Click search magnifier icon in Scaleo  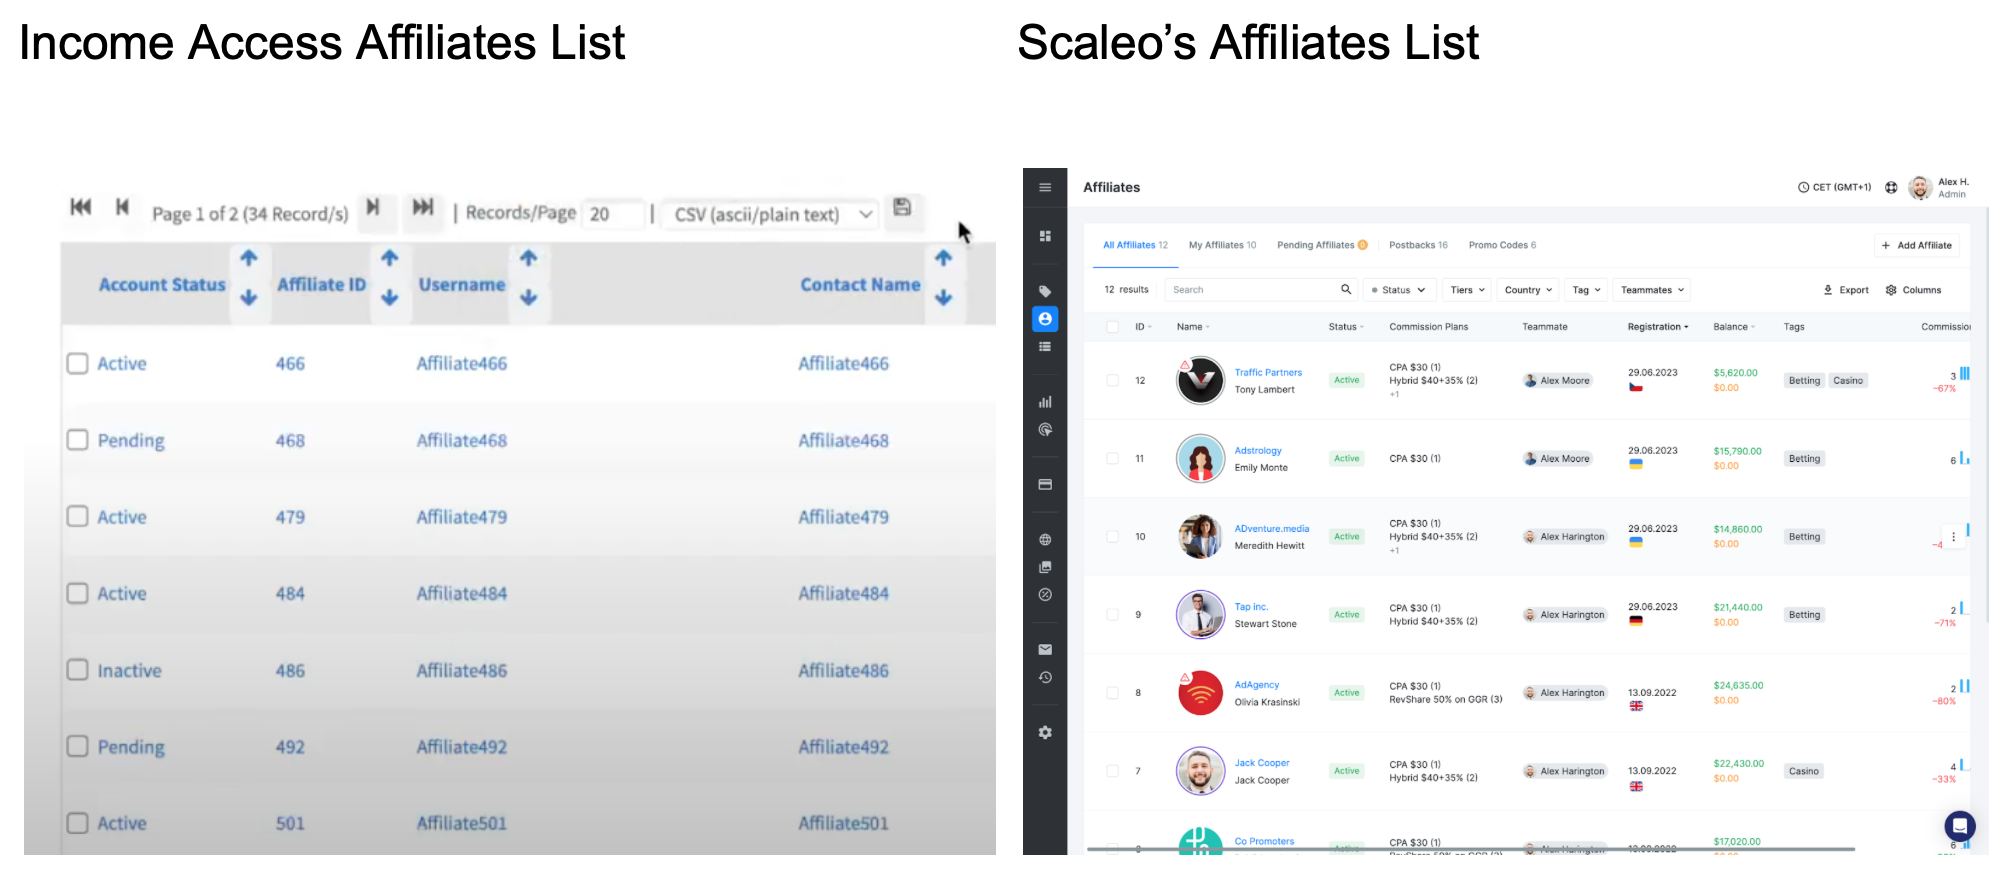point(1346,290)
